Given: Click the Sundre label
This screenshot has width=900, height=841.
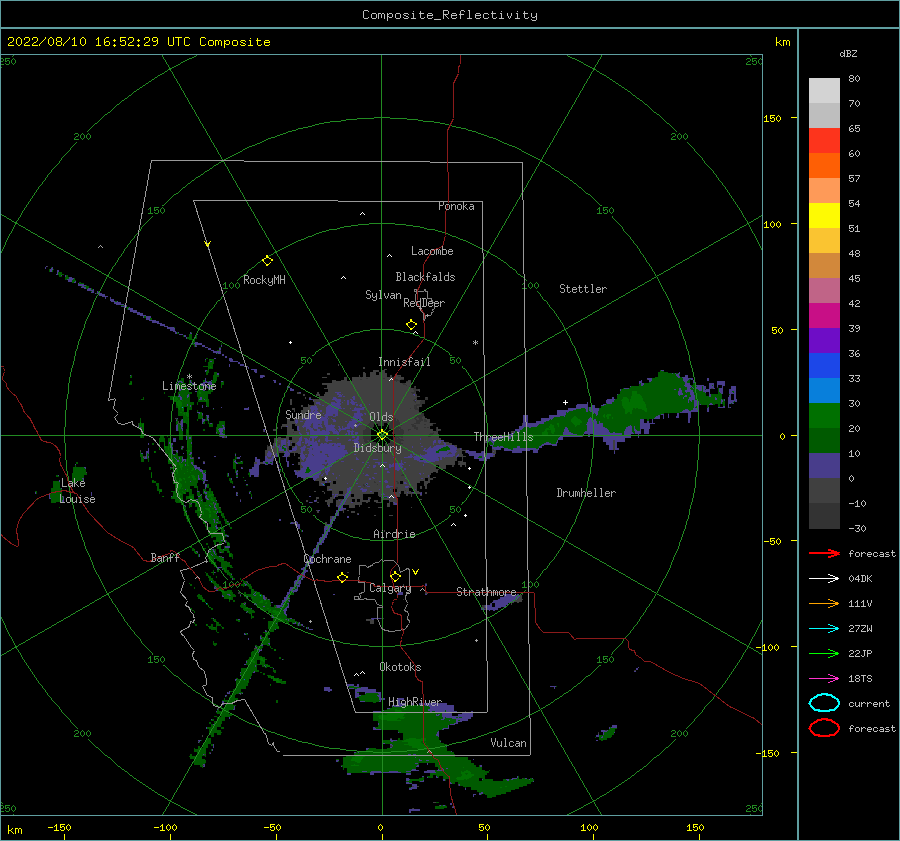Looking at the screenshot, I should click(303, 414).
